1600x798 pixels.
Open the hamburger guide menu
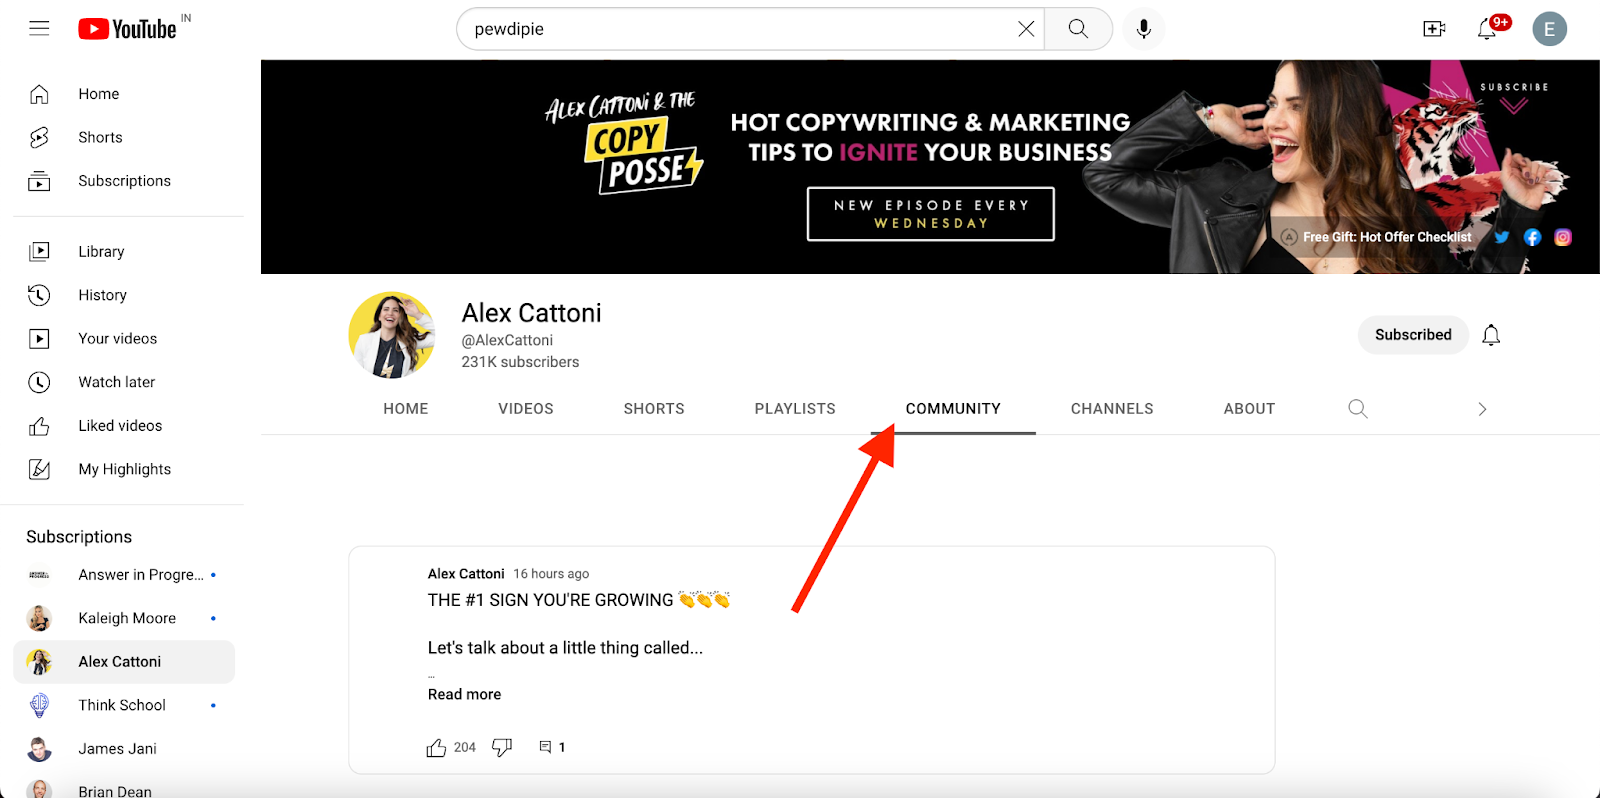coord(39,29)
